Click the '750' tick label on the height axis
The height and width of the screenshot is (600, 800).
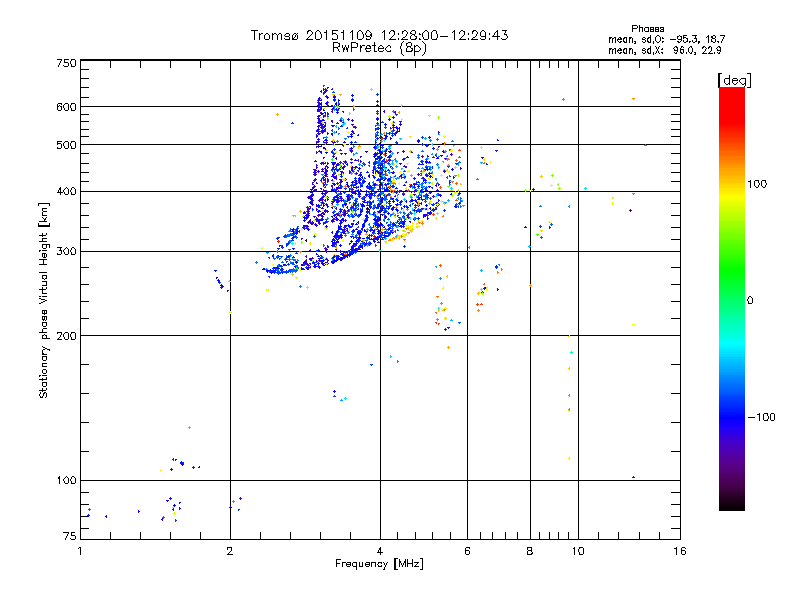[x=66, y=63]
